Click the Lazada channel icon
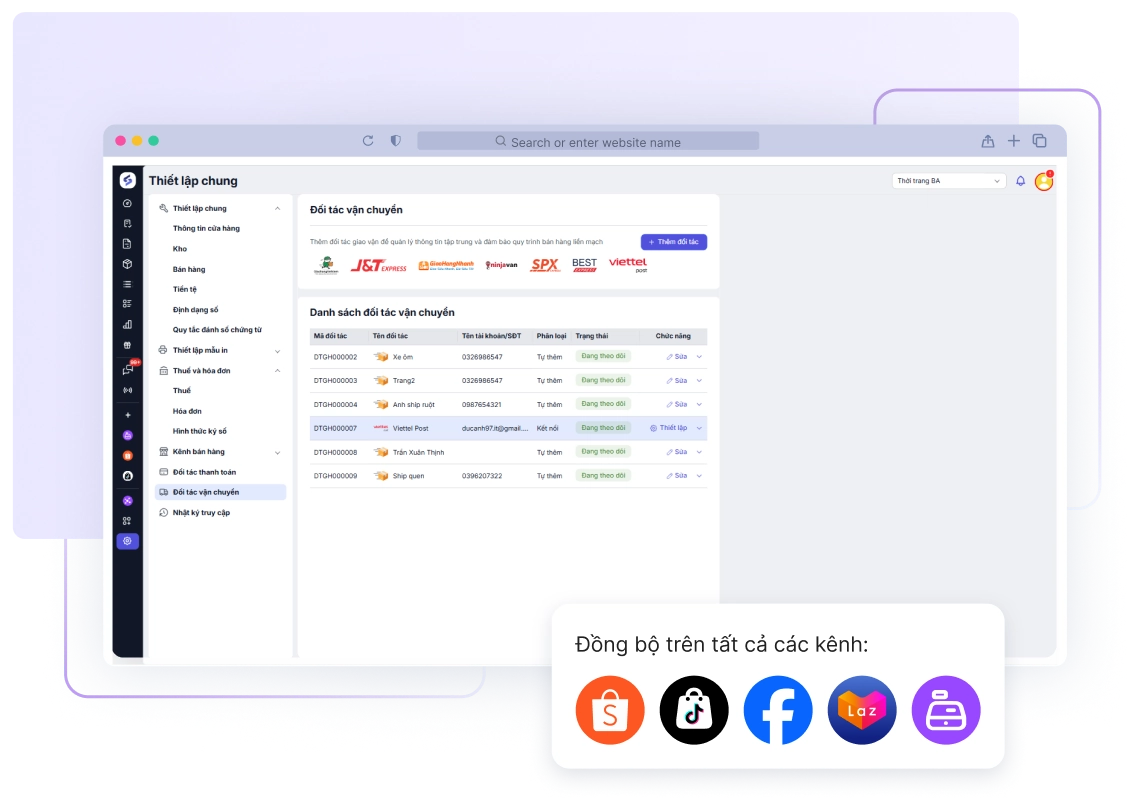1127x799 pixels. click(862, 710)
